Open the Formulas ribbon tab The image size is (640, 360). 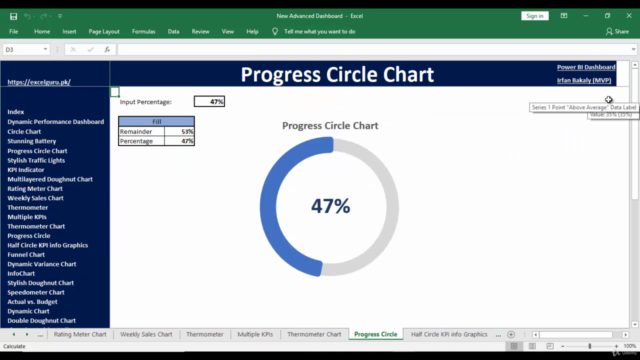(143, 31)
